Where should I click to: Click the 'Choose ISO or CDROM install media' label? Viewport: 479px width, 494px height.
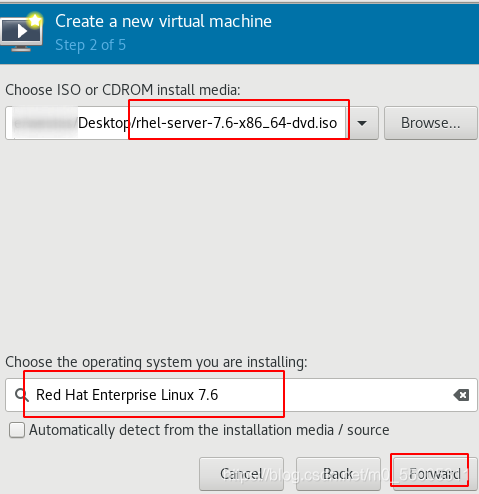[123, 90]
